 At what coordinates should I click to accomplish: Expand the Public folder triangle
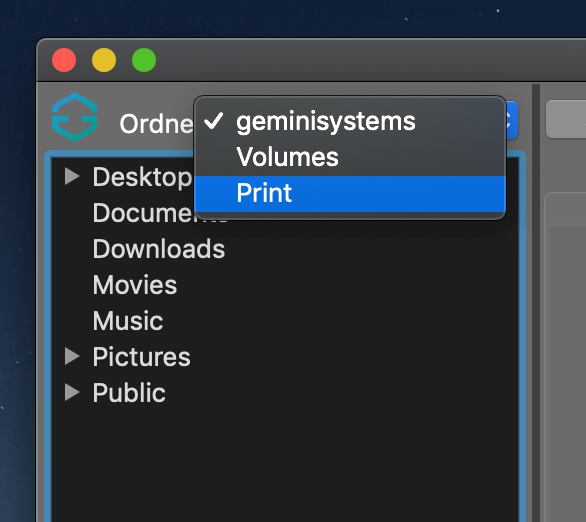(x=72, y=392)
